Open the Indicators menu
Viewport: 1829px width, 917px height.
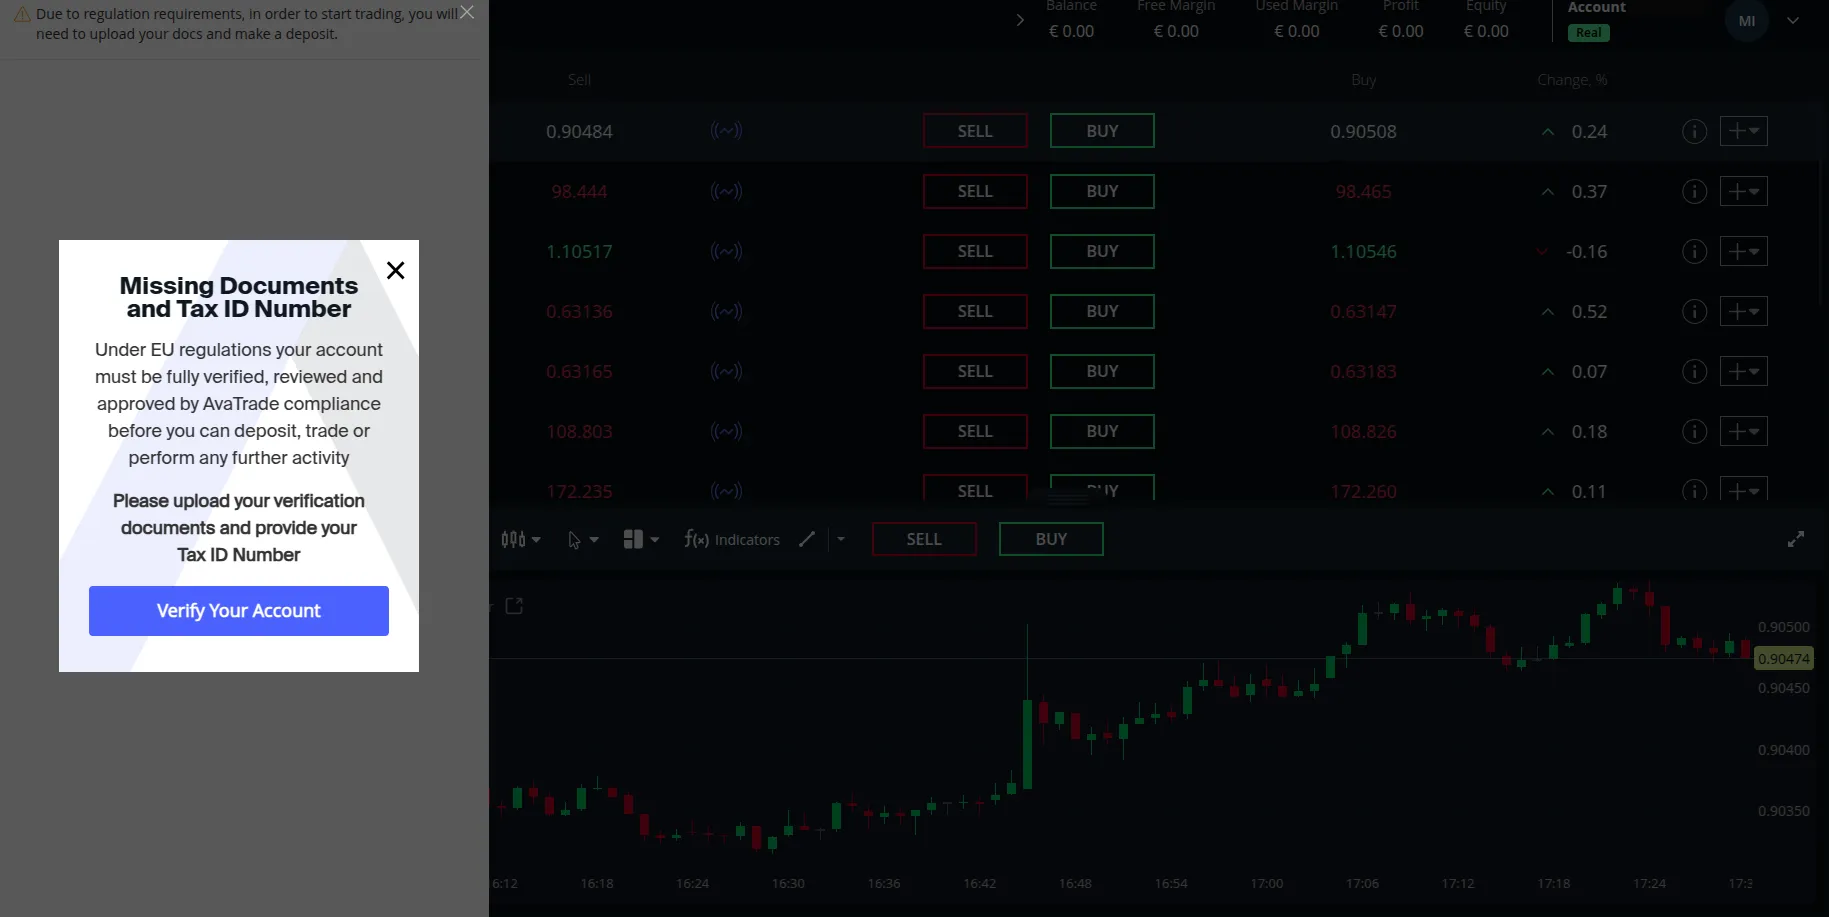732,539
